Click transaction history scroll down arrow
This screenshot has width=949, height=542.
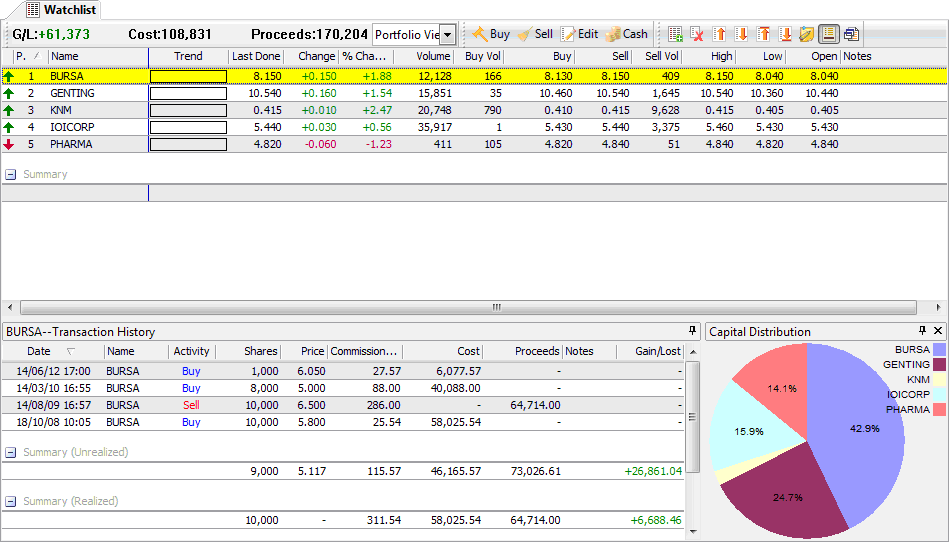(694, 532)
